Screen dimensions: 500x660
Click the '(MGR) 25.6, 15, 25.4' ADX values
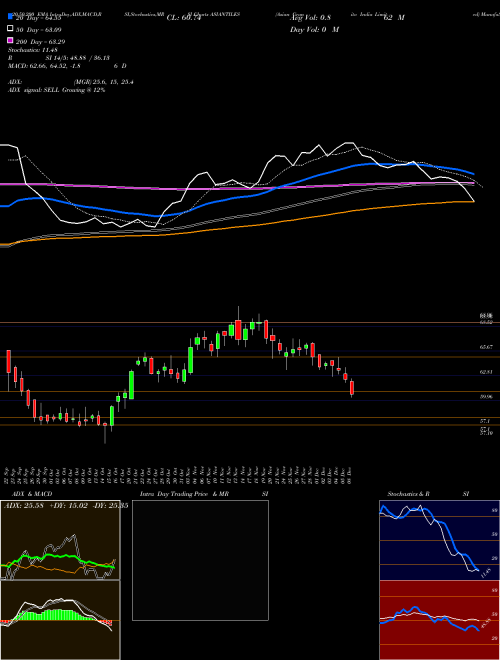[x=104, y=82]
